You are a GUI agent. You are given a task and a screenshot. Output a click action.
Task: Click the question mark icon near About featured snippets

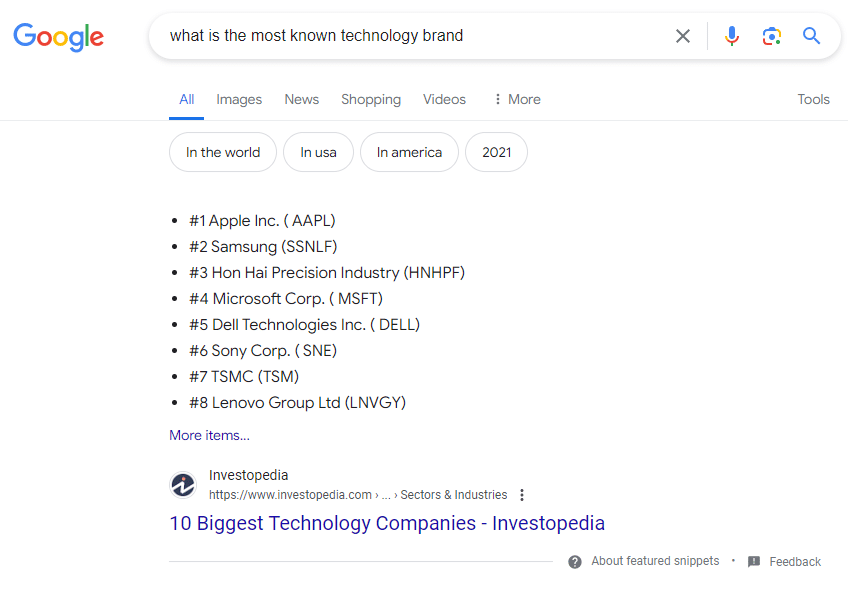(x=575, y=561)
